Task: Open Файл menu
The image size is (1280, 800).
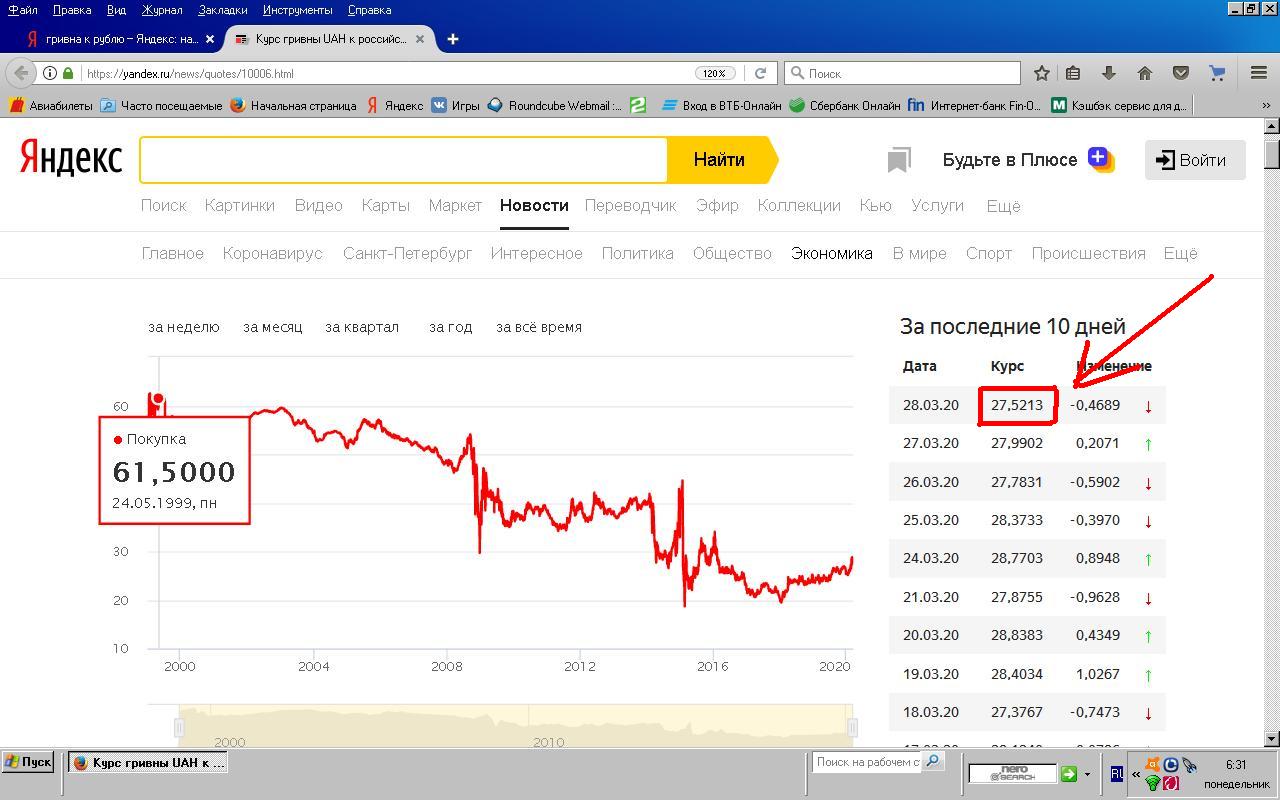Action: (x=22, y=10)
